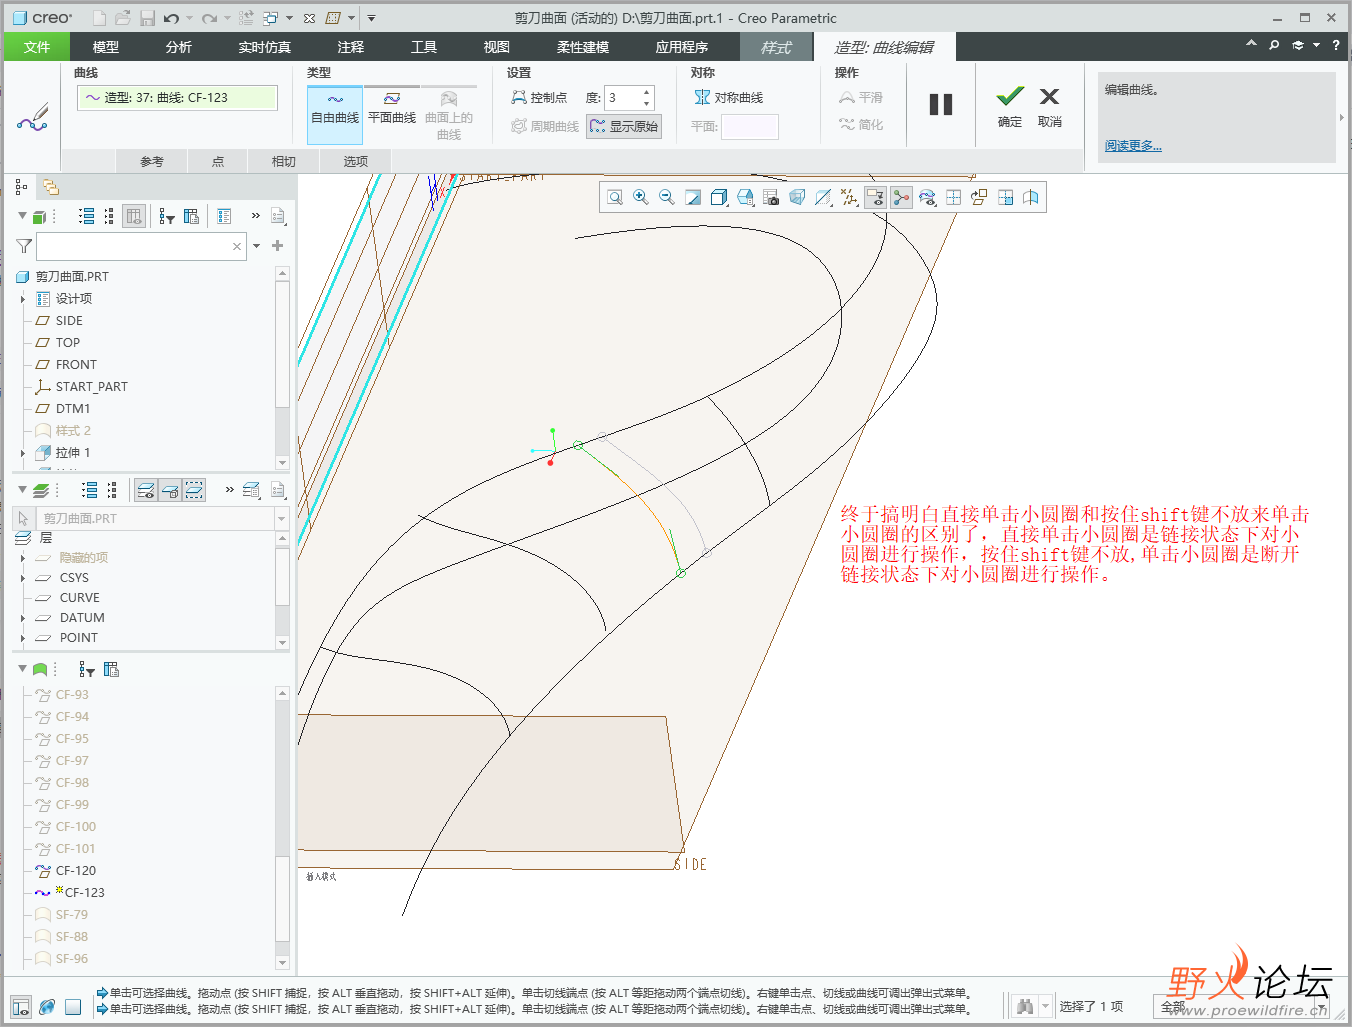Image resolution: width=1352 pixels, height=1027 pixels.
Task: Select Planar curve type
Action: click(392, 109)
